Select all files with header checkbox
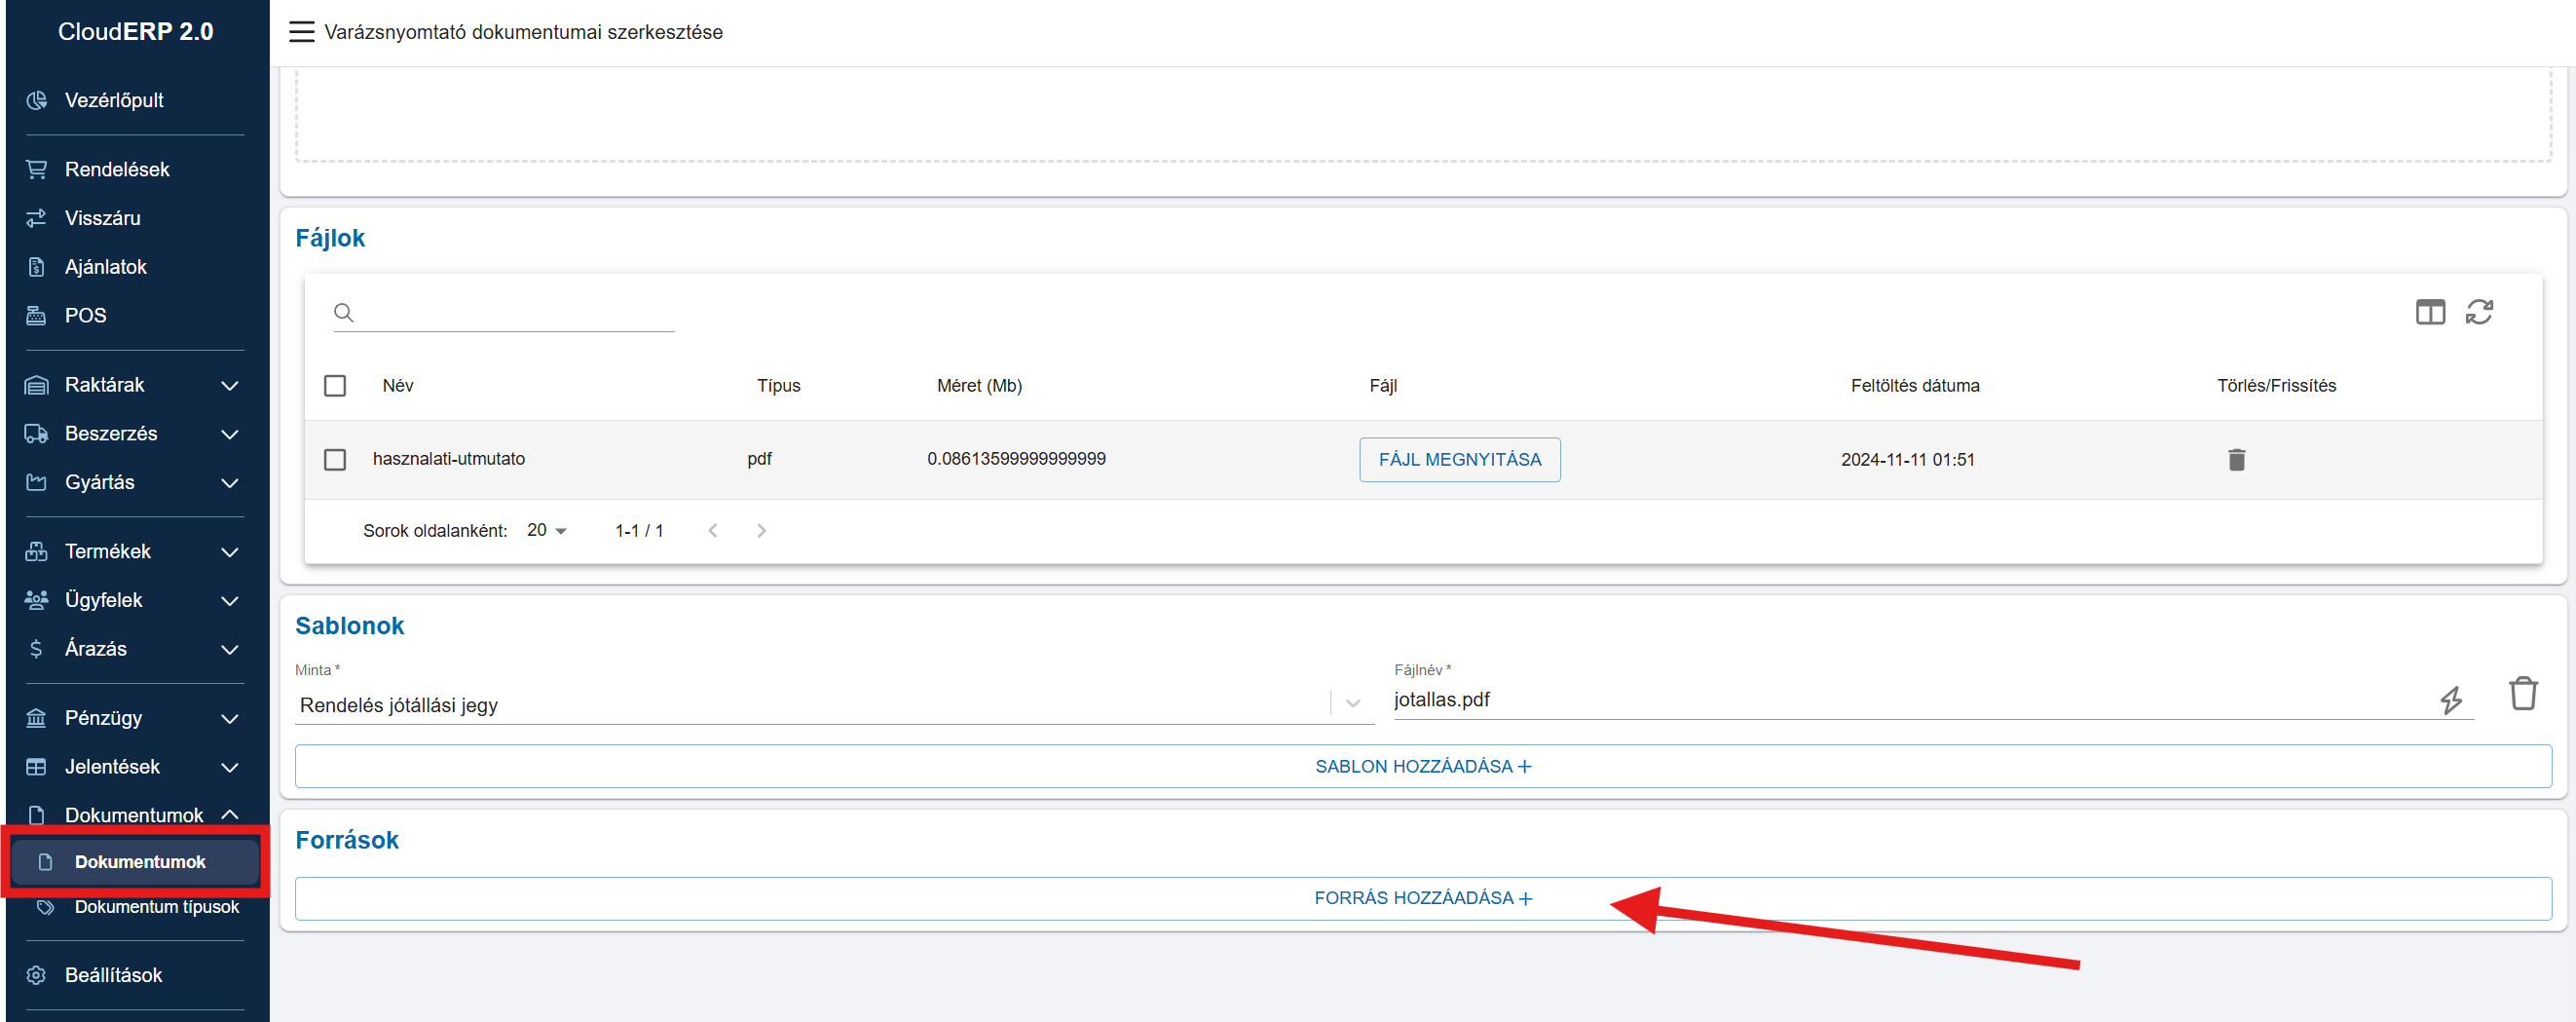 coord(335,386)
